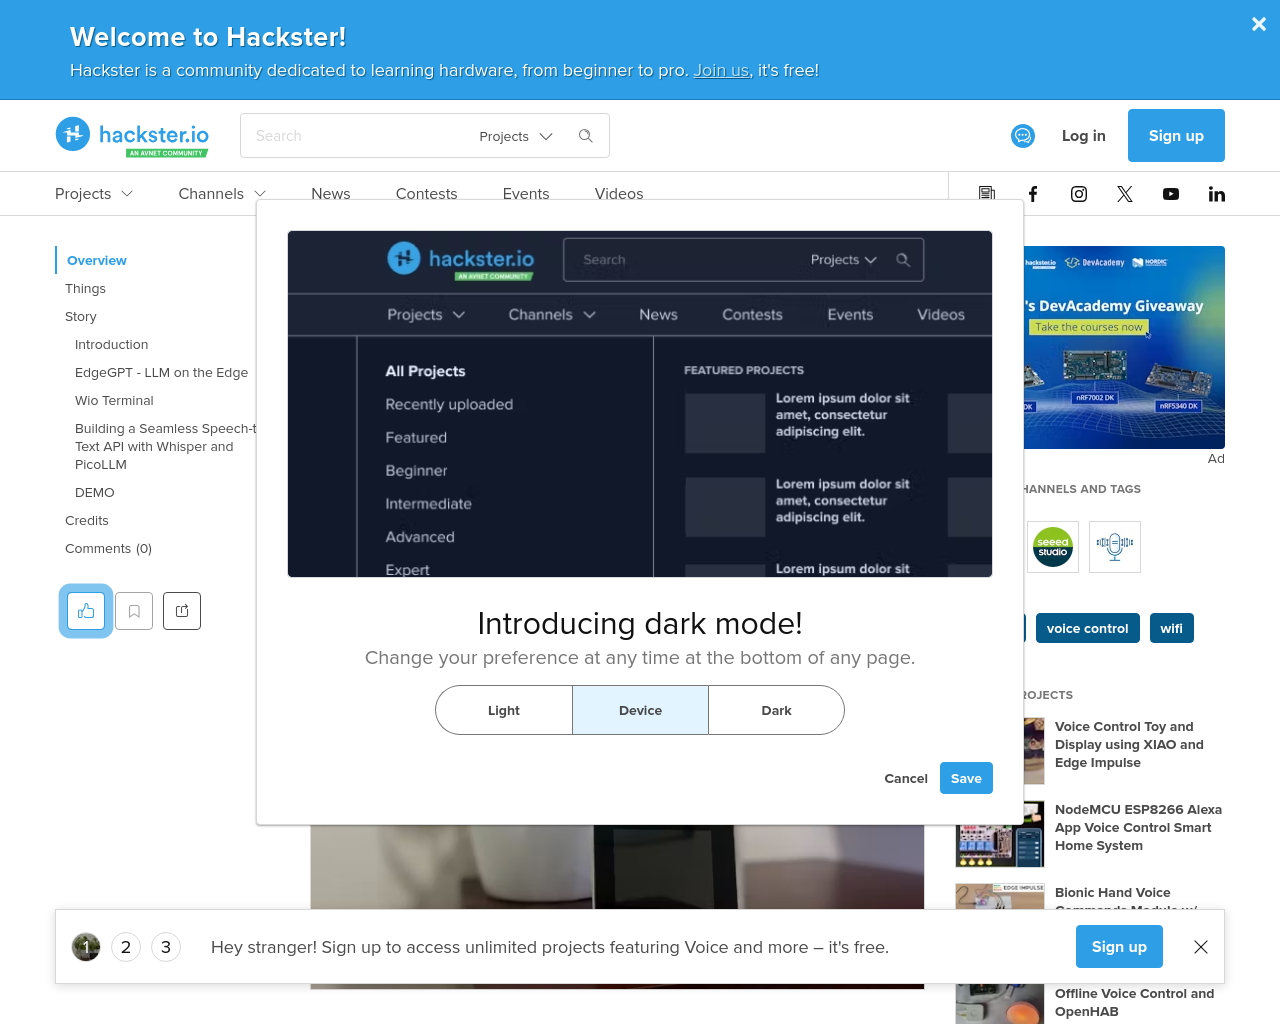Screen dimensions: 1280x1024
Task: Click the thumbs-up respect button
Action: pyautogui.click(x=86, y=611)
